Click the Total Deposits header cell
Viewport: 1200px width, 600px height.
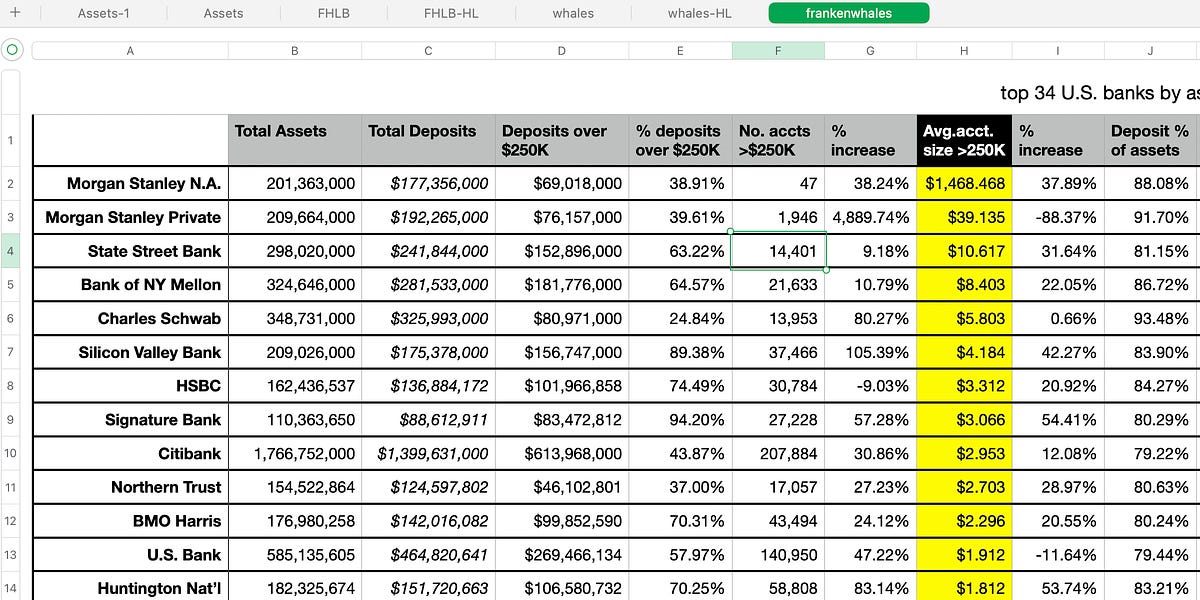pyautogui.click(x=428, y=140)
